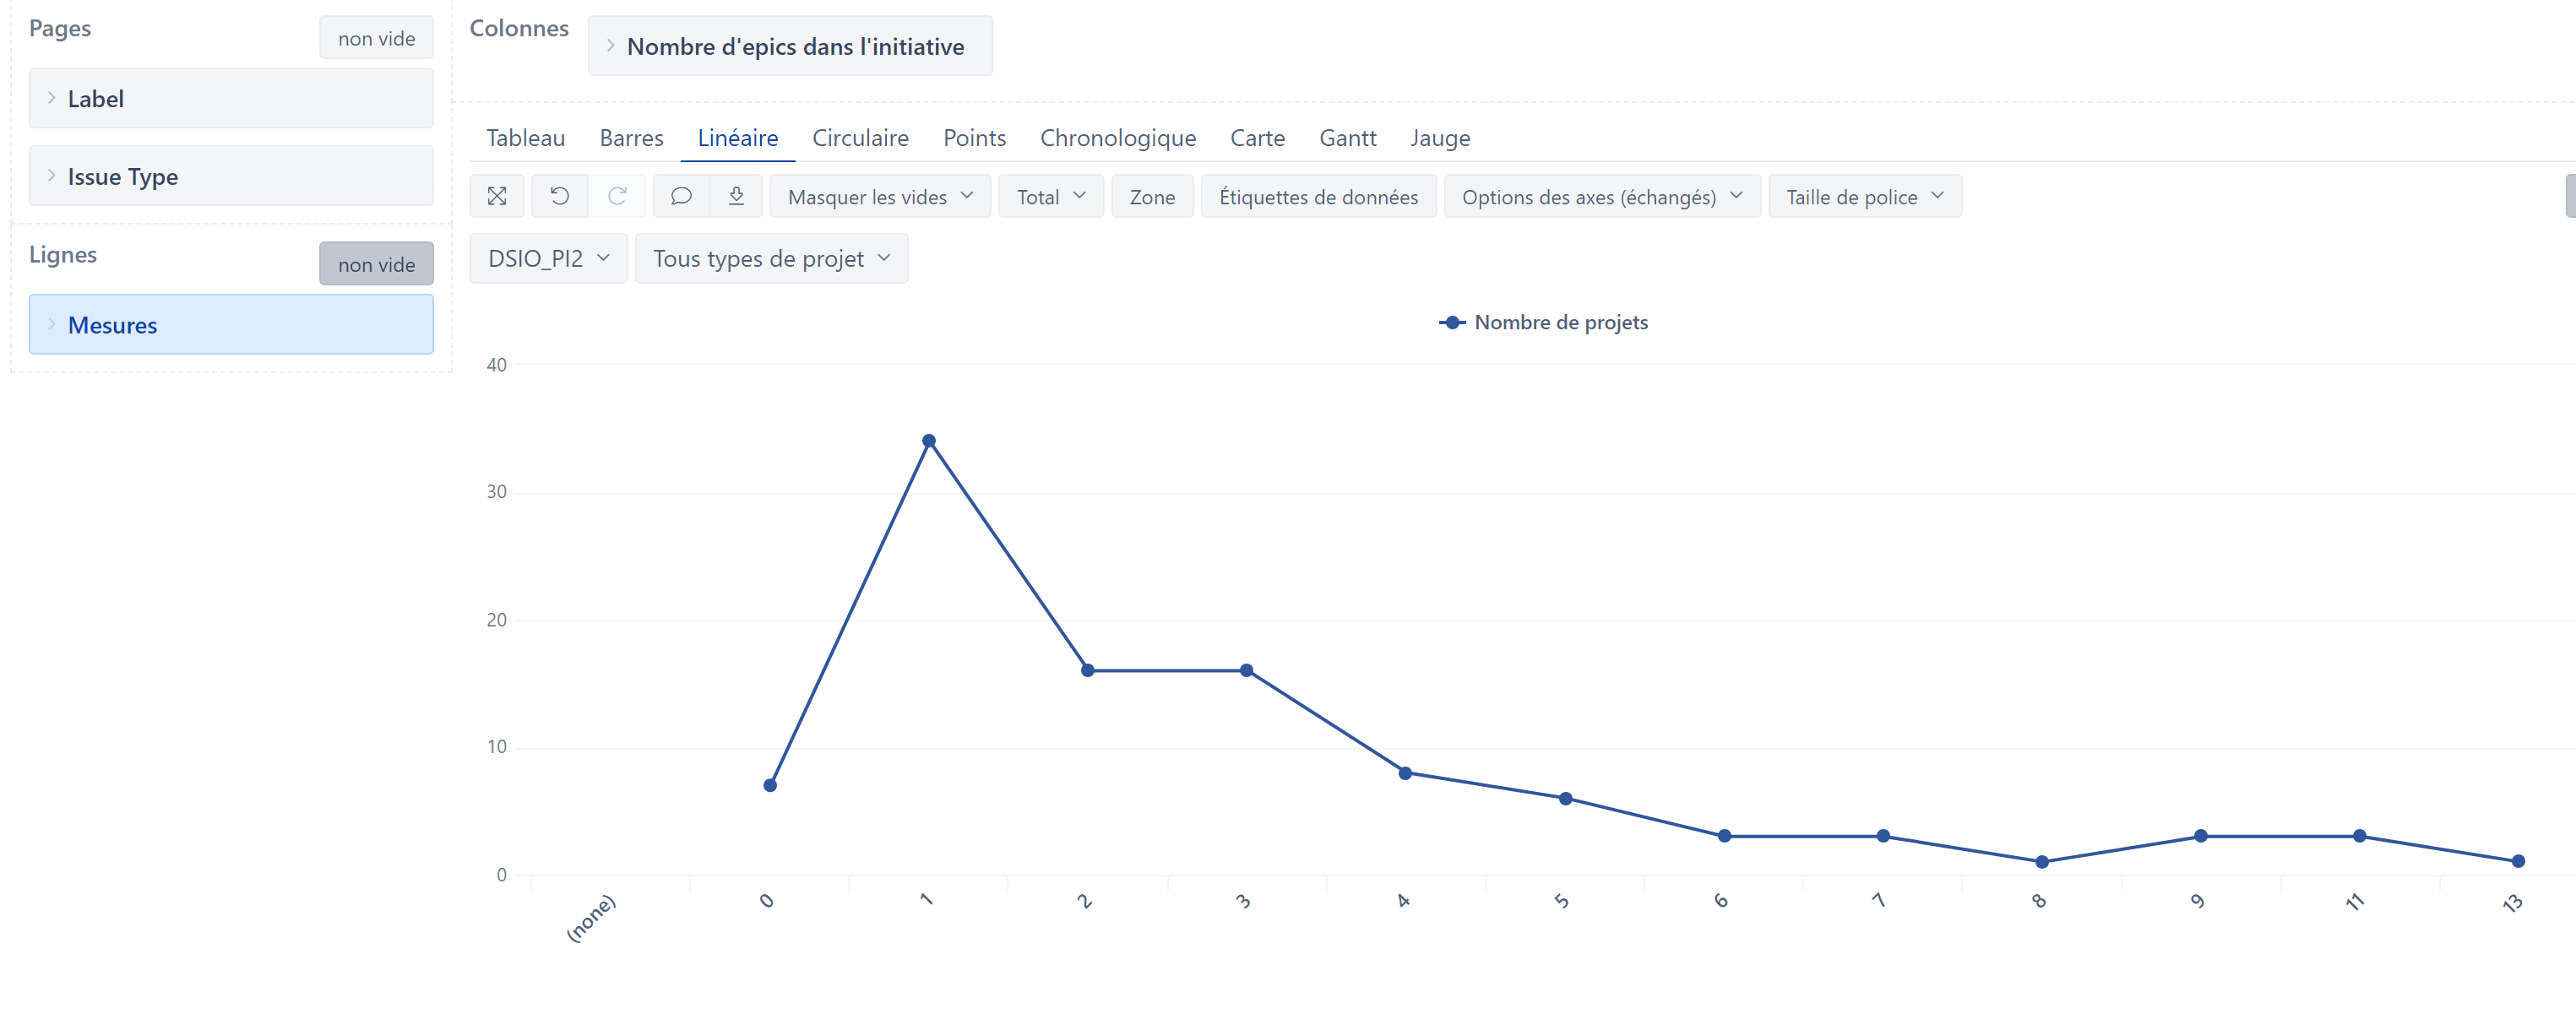This screenshot has height=1030, width=2576.
Task: Click the Nombre de projets legend text
Action: (1561, 322)
